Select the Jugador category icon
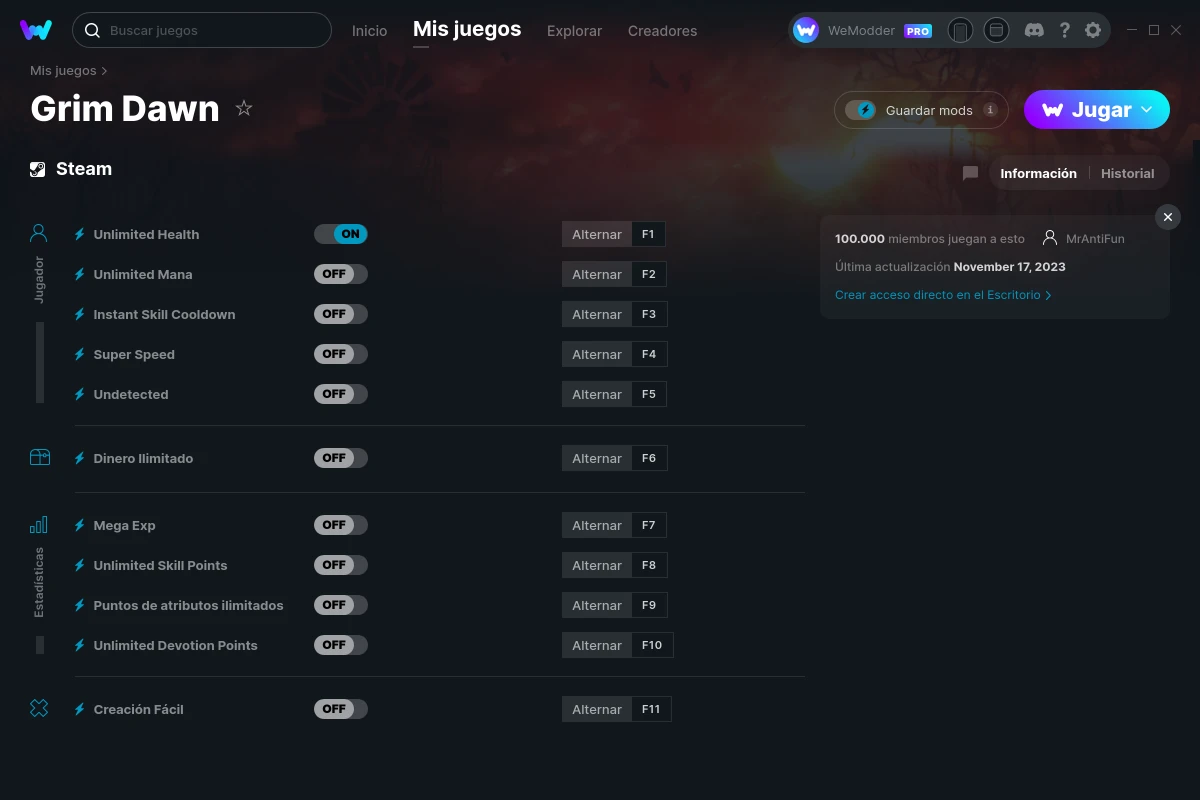 pos(39,234)
